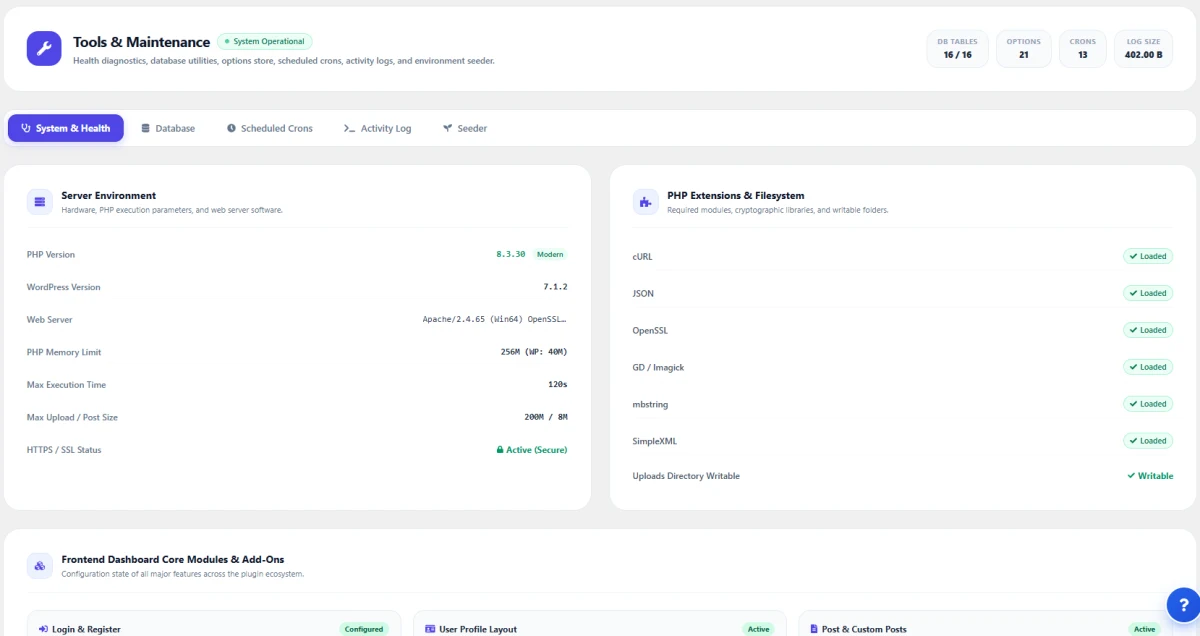Click the Loaded badge for SimpleXML
This screenshot has width=1200, height=636.
click(1148, 441)
